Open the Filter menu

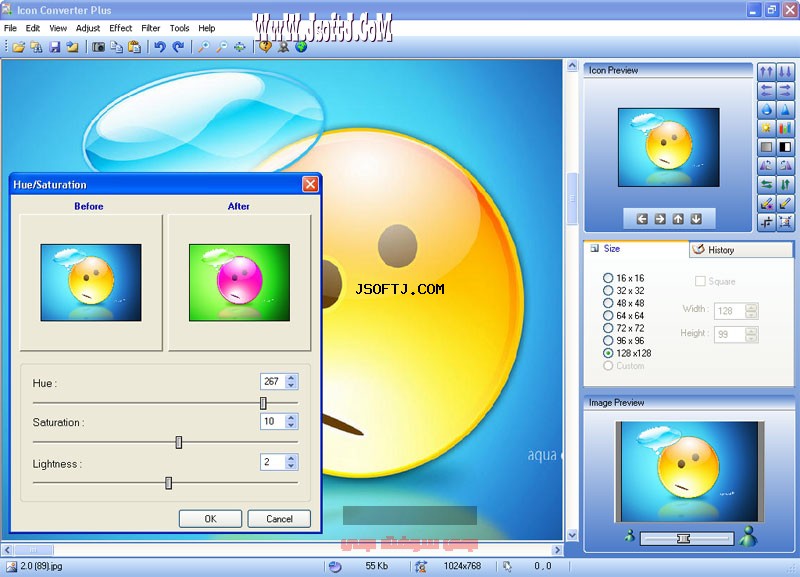point(151,28)
